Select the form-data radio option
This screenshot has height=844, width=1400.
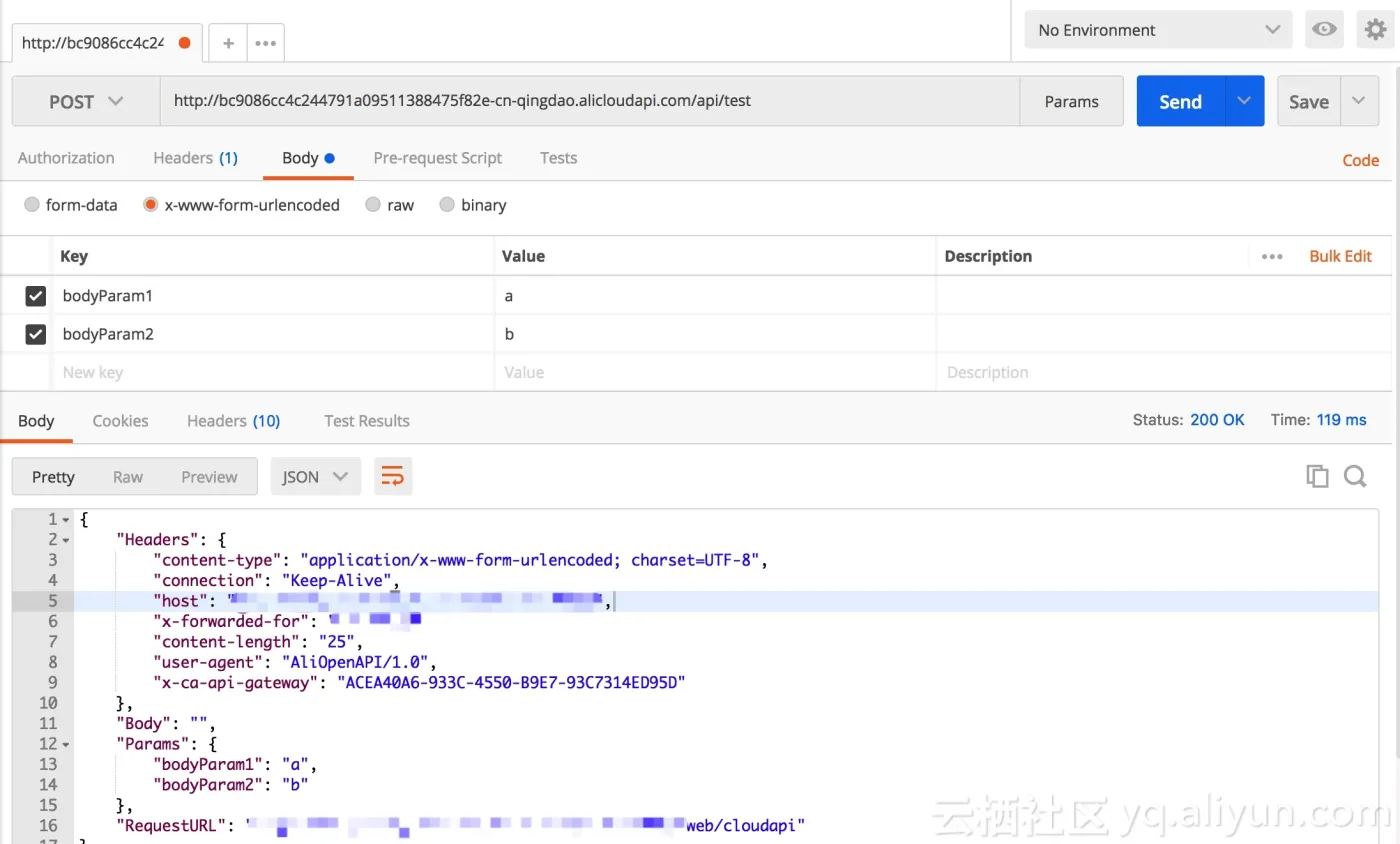pyautogui.click(x=32, y=205)
